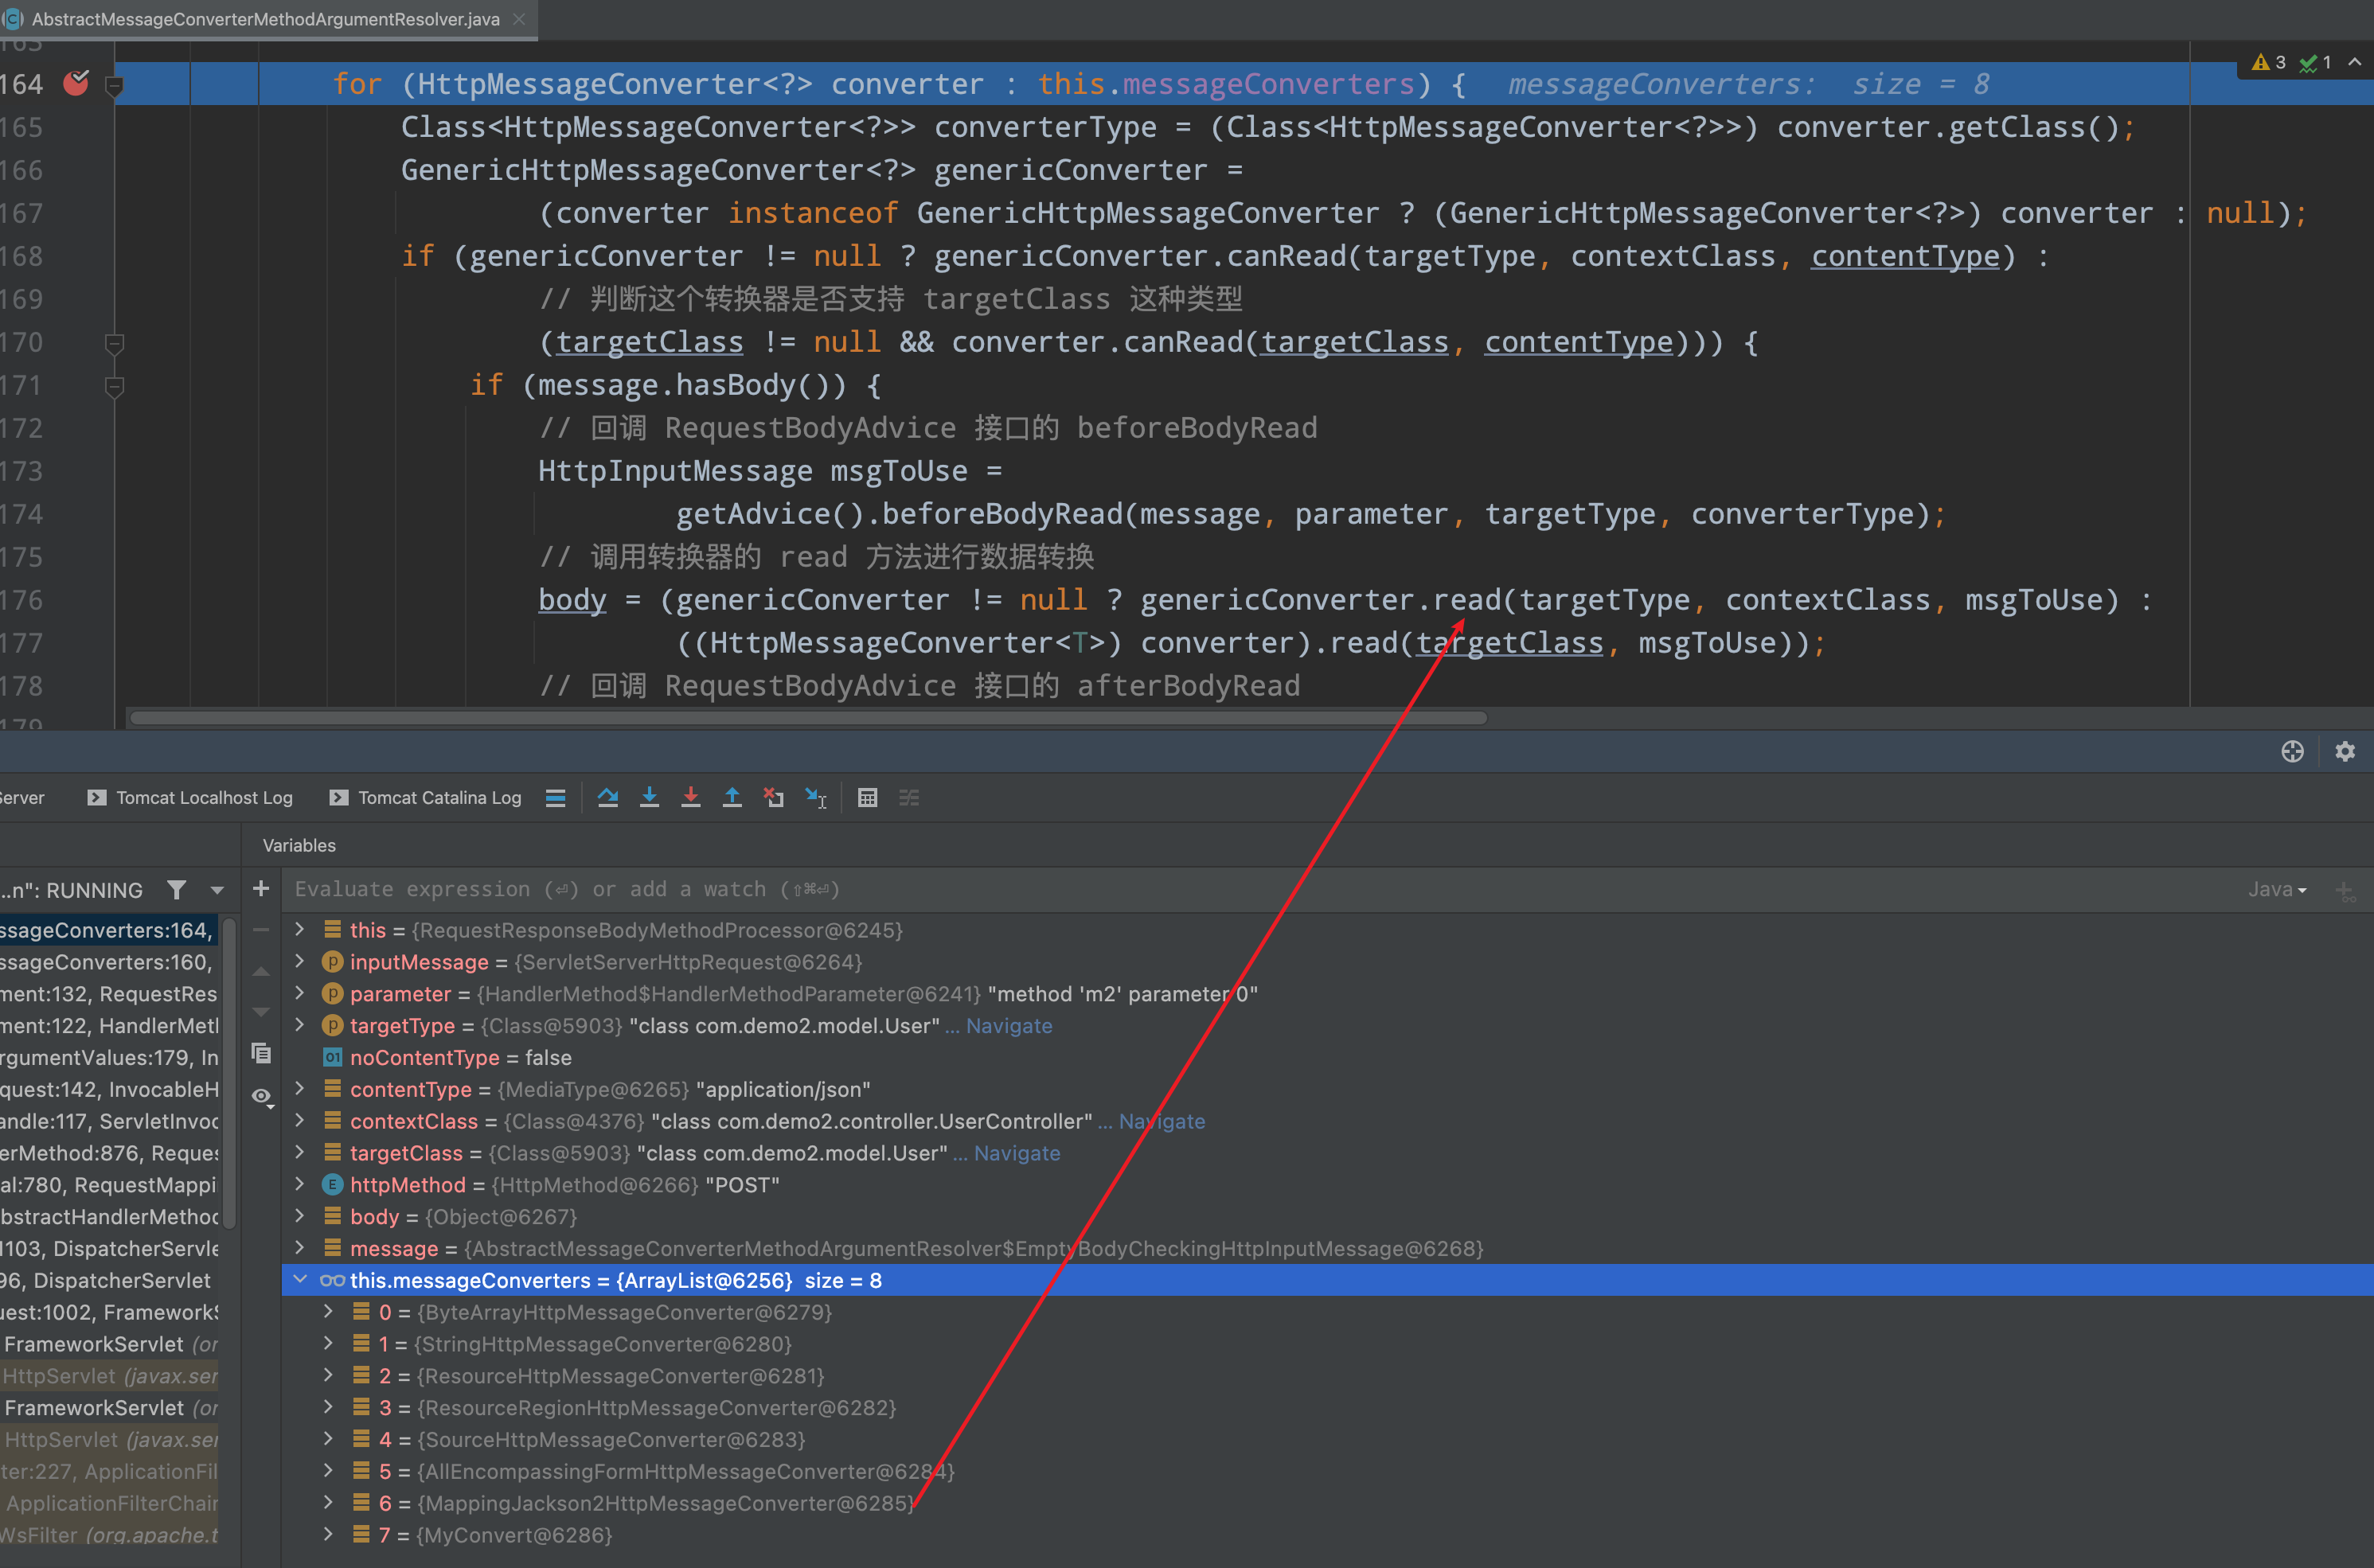This screenshot has width=2374, height=1568.
Task: Toggle the frames filter icon near RUNNING
Action: [177, 890]
